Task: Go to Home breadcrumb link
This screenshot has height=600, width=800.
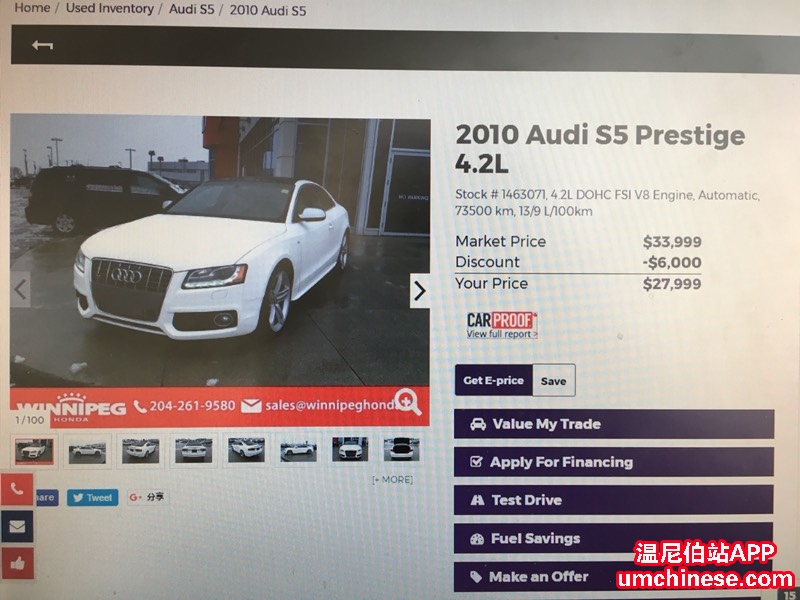Action: click(32, 8)
